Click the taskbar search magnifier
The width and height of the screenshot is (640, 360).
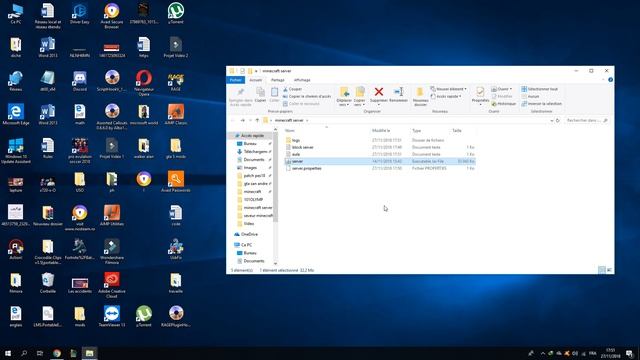click(24, 353)
